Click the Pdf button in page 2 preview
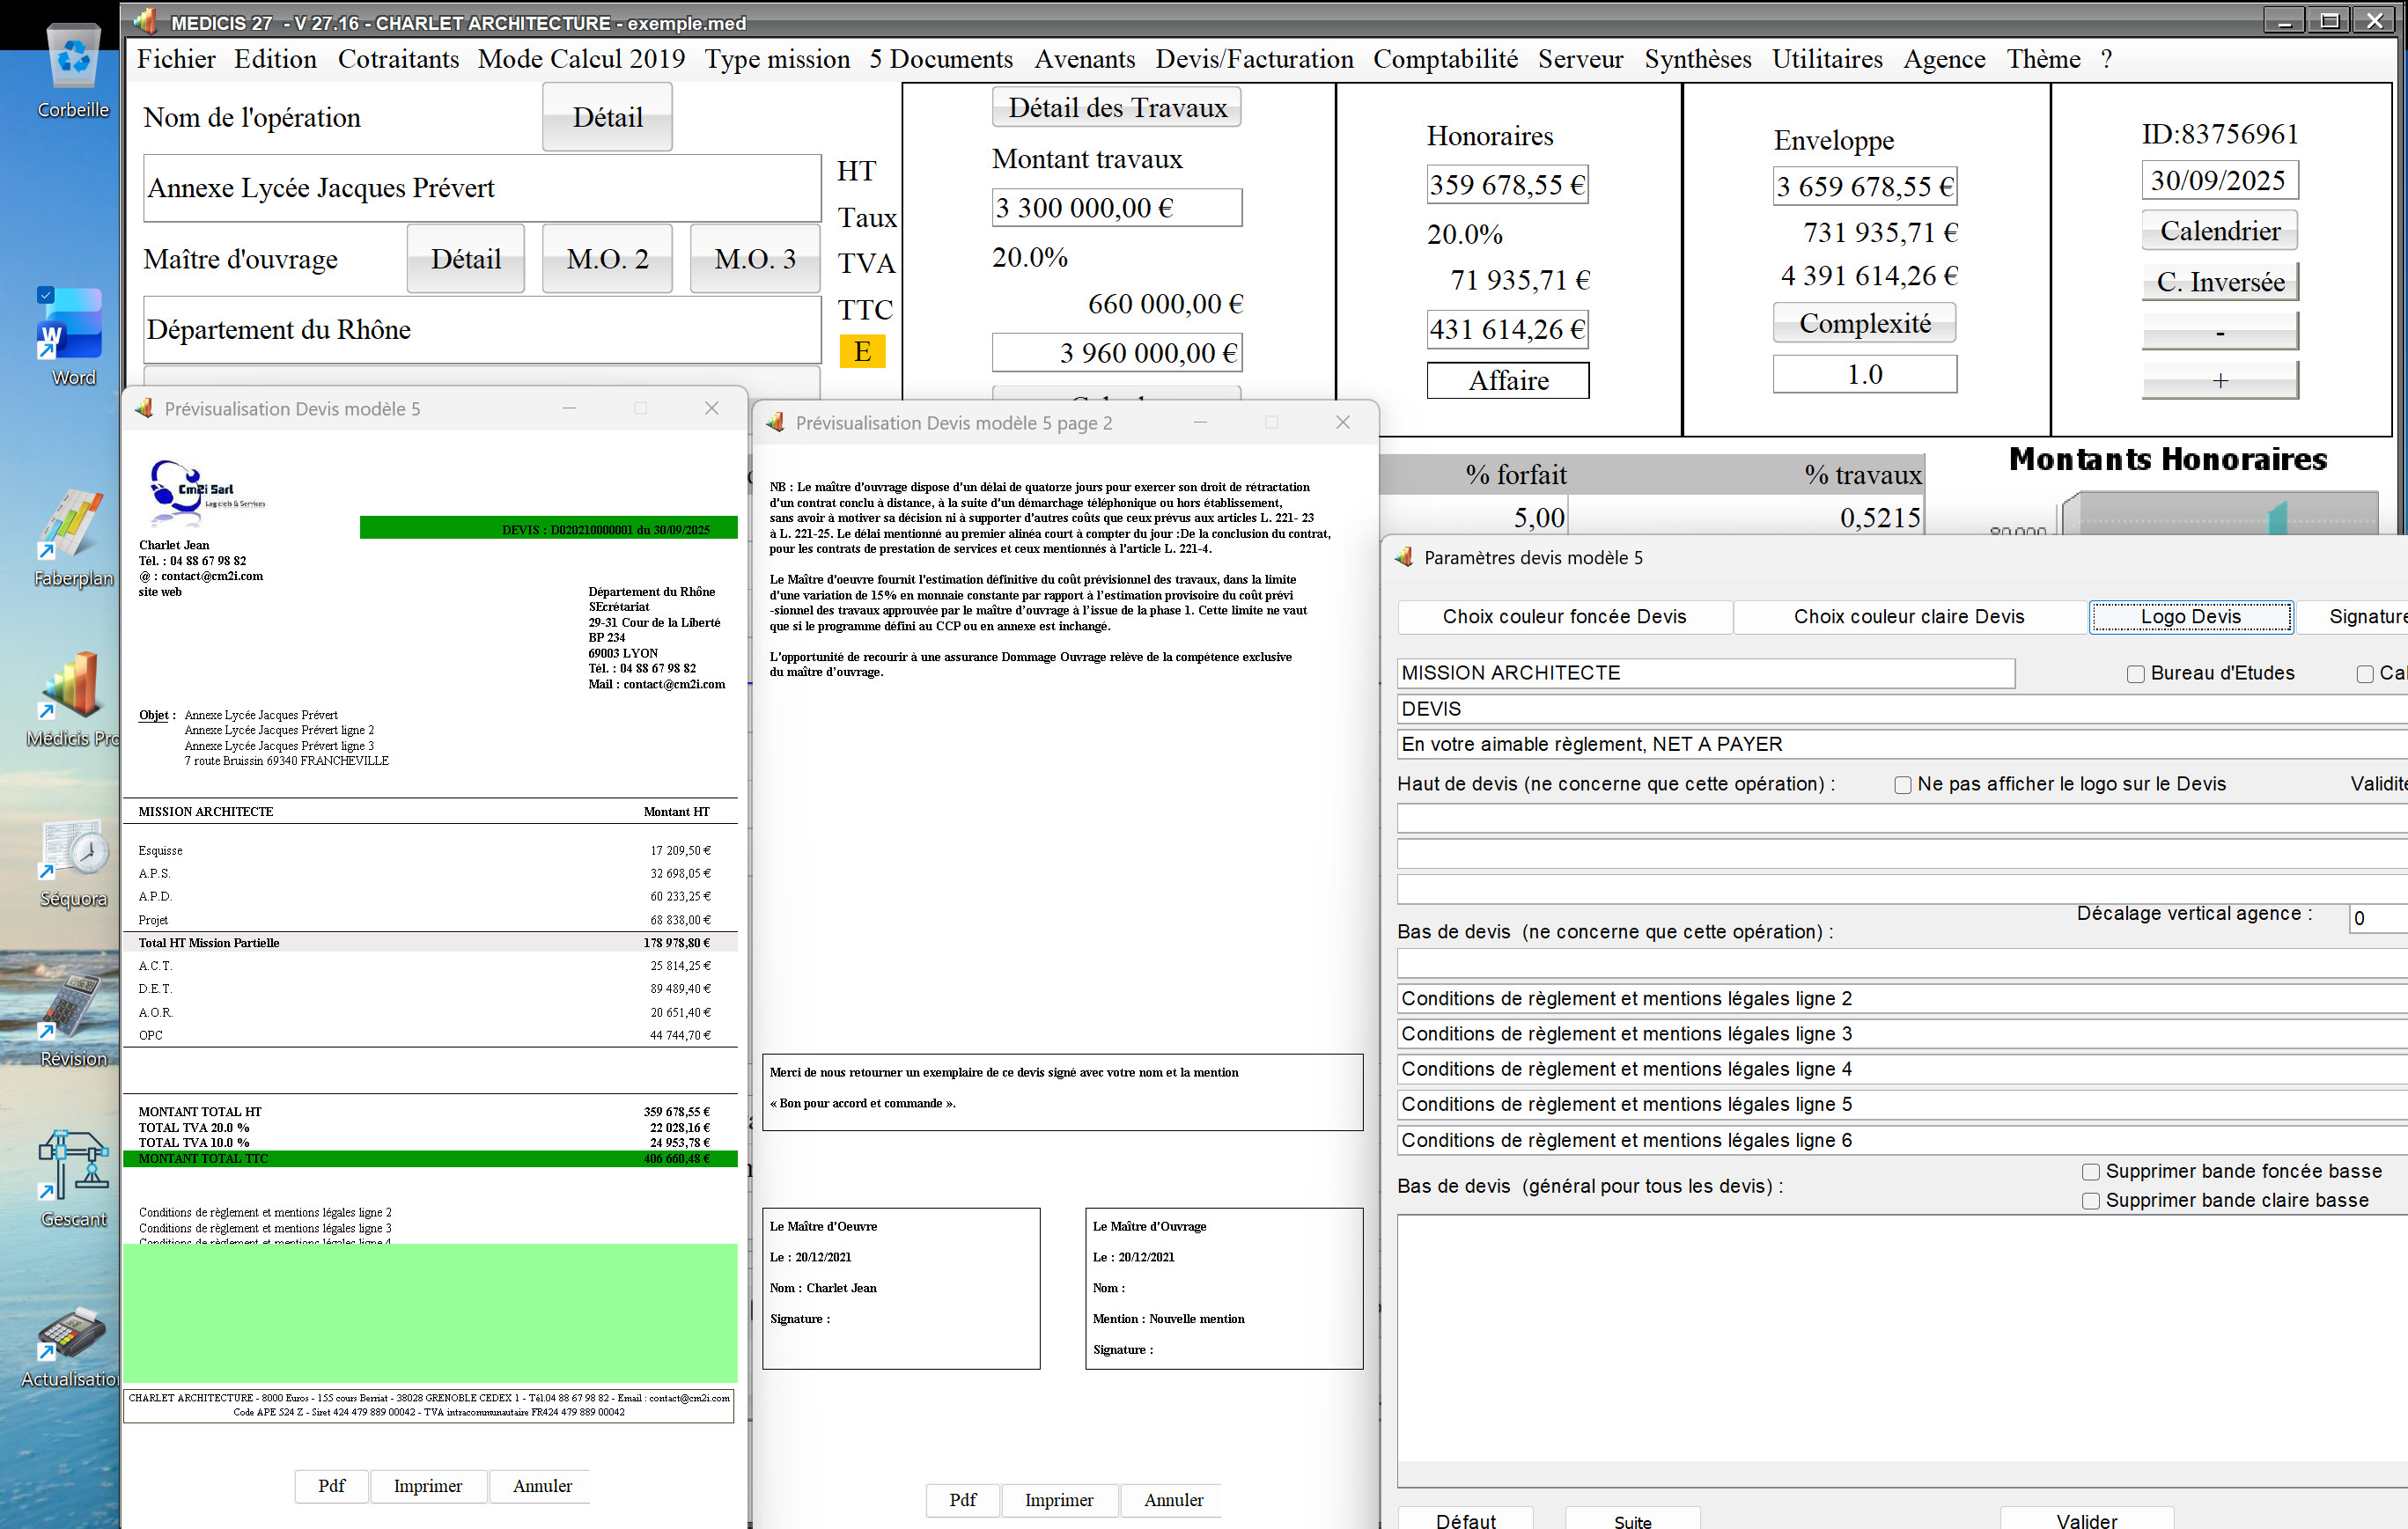2408x1529 pixels. click(962, 1499)
